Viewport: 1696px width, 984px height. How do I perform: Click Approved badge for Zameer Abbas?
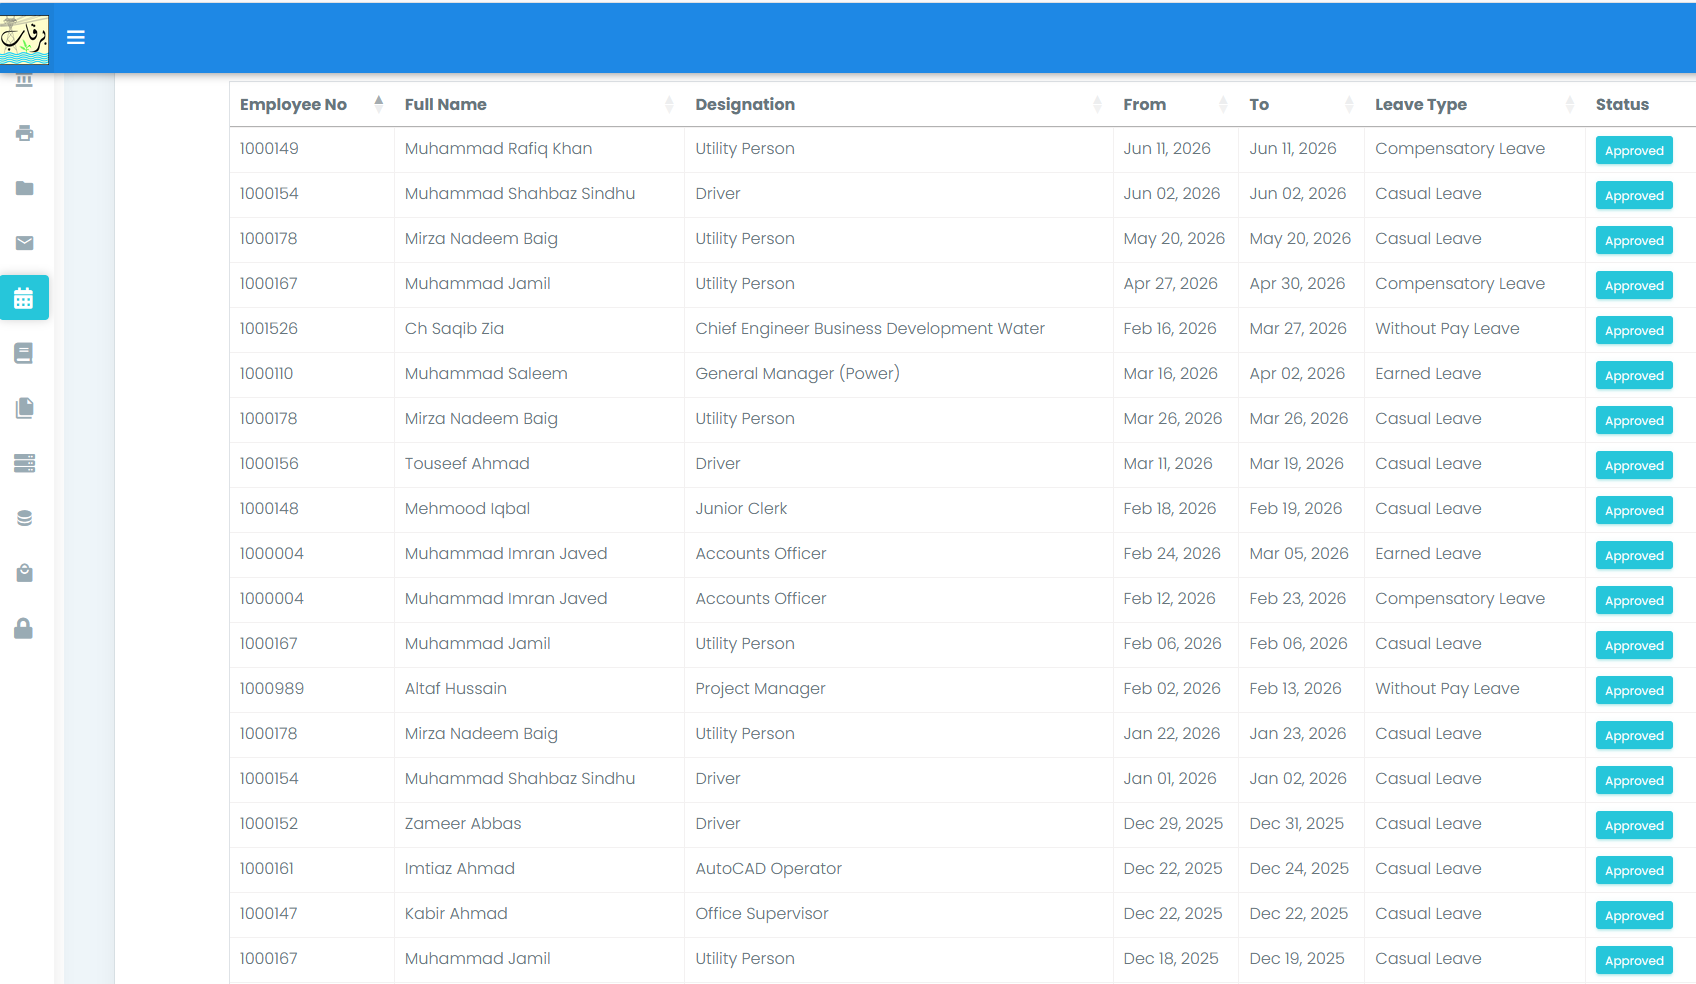point(1634,826)
